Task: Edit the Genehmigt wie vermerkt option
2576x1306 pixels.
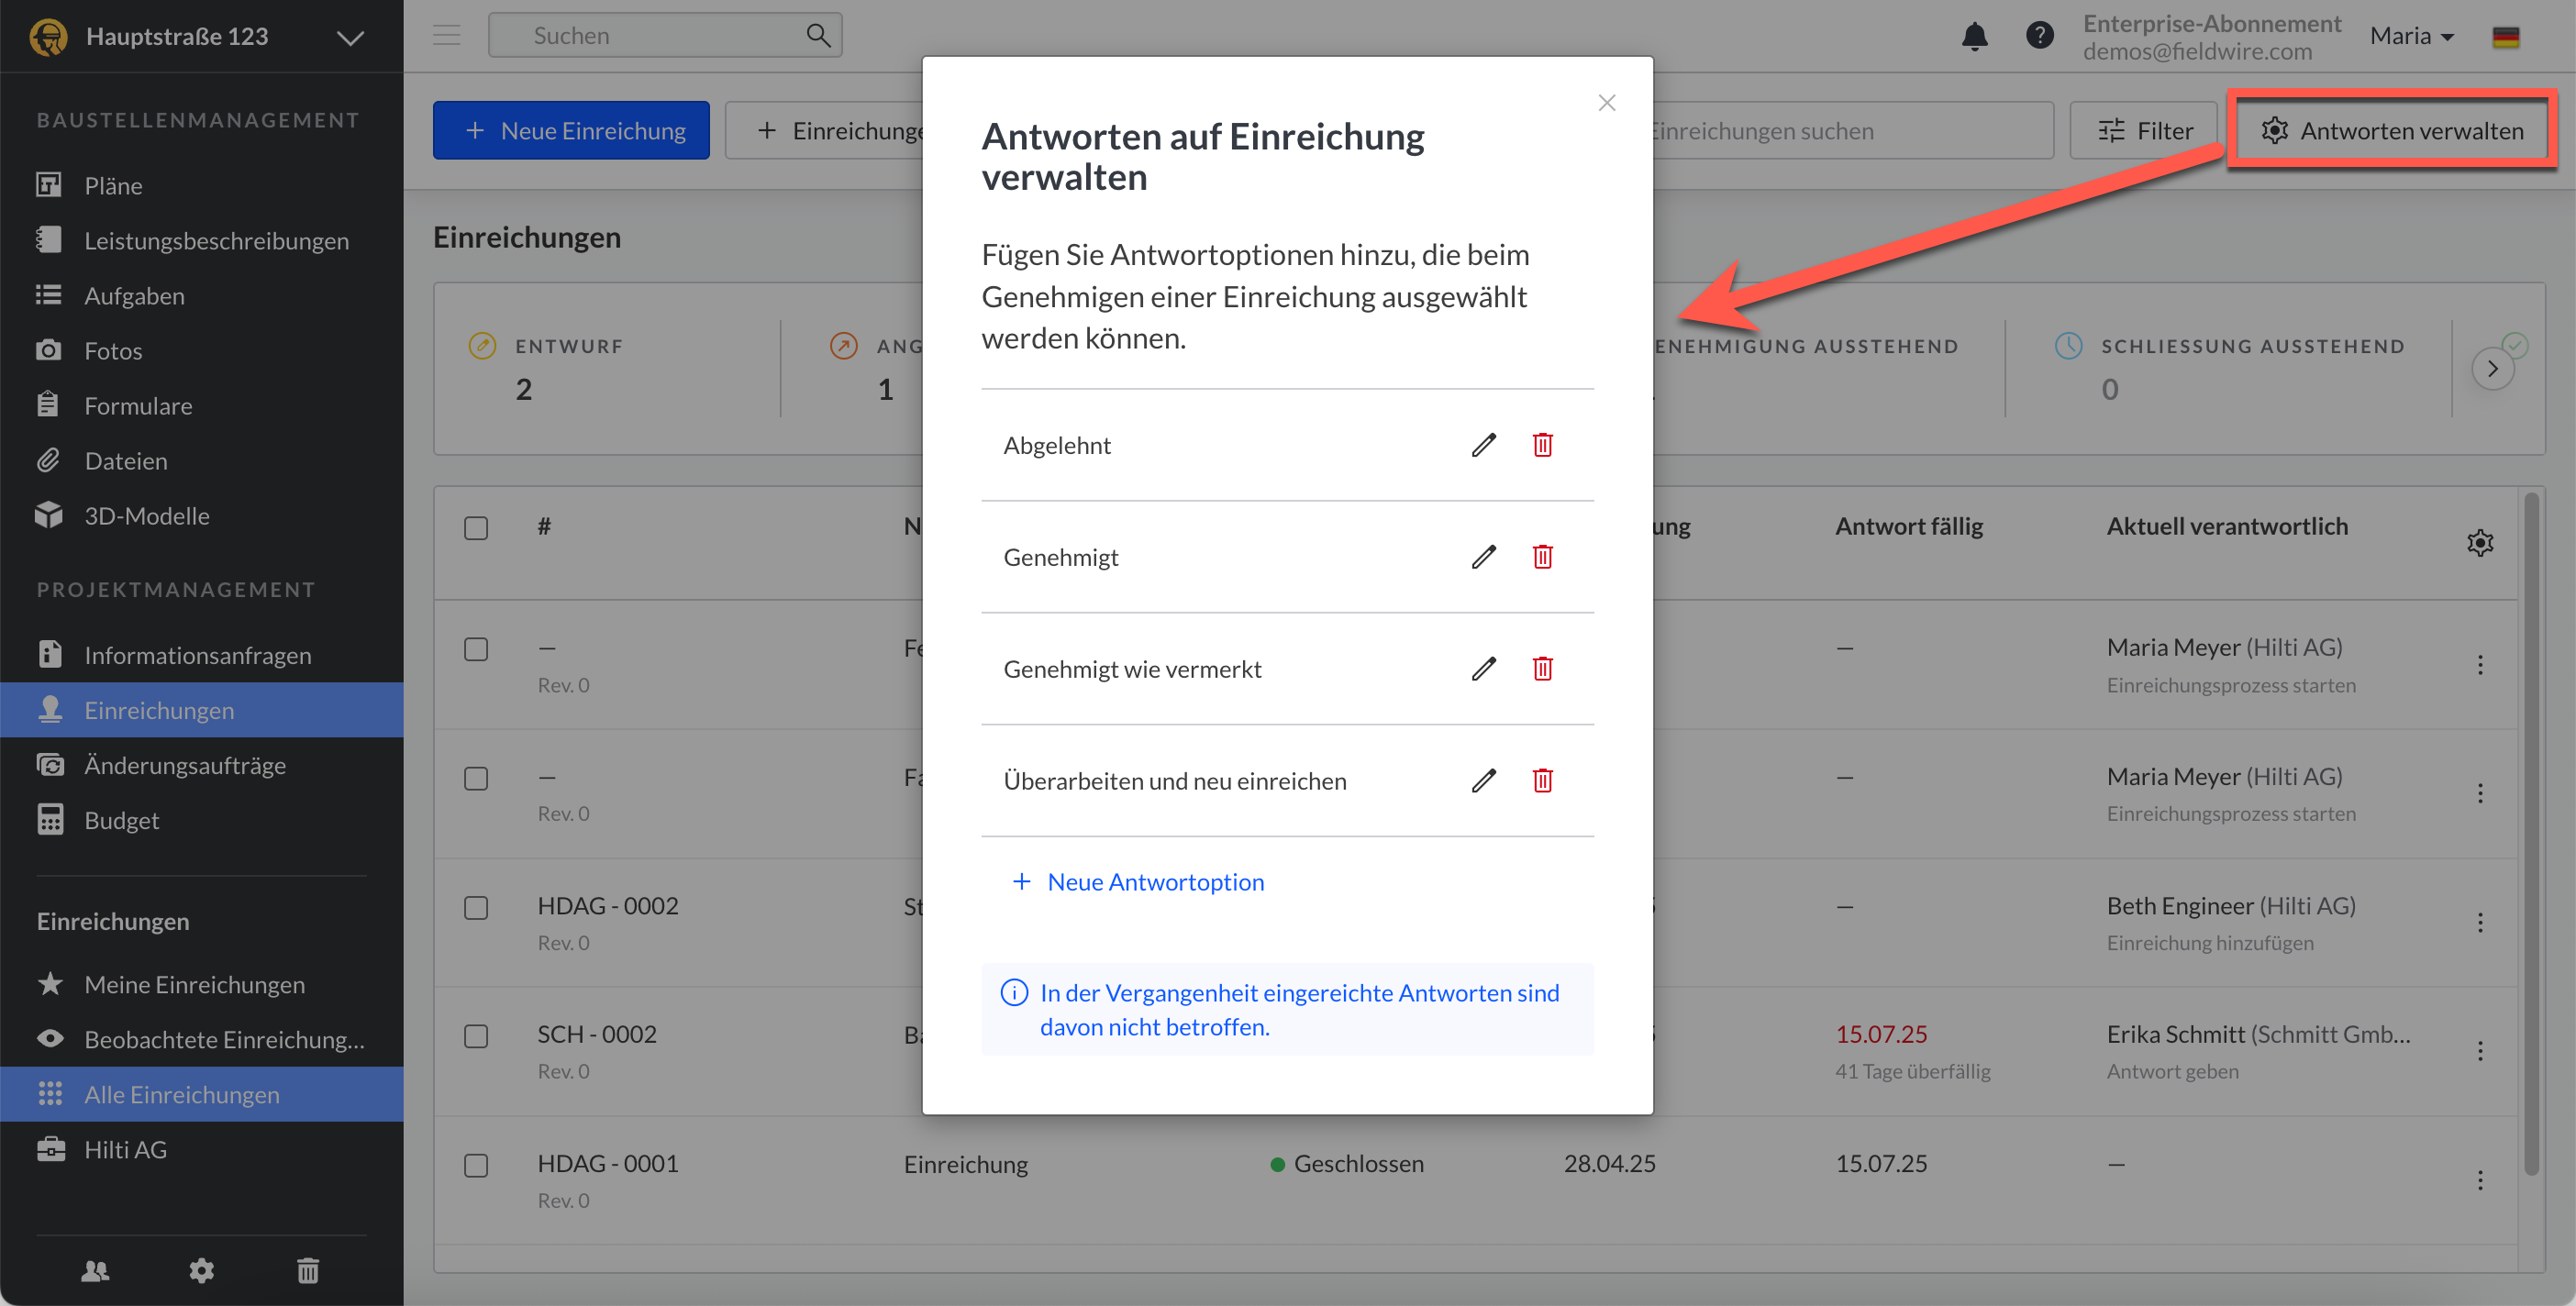Action: (1483, 668)
